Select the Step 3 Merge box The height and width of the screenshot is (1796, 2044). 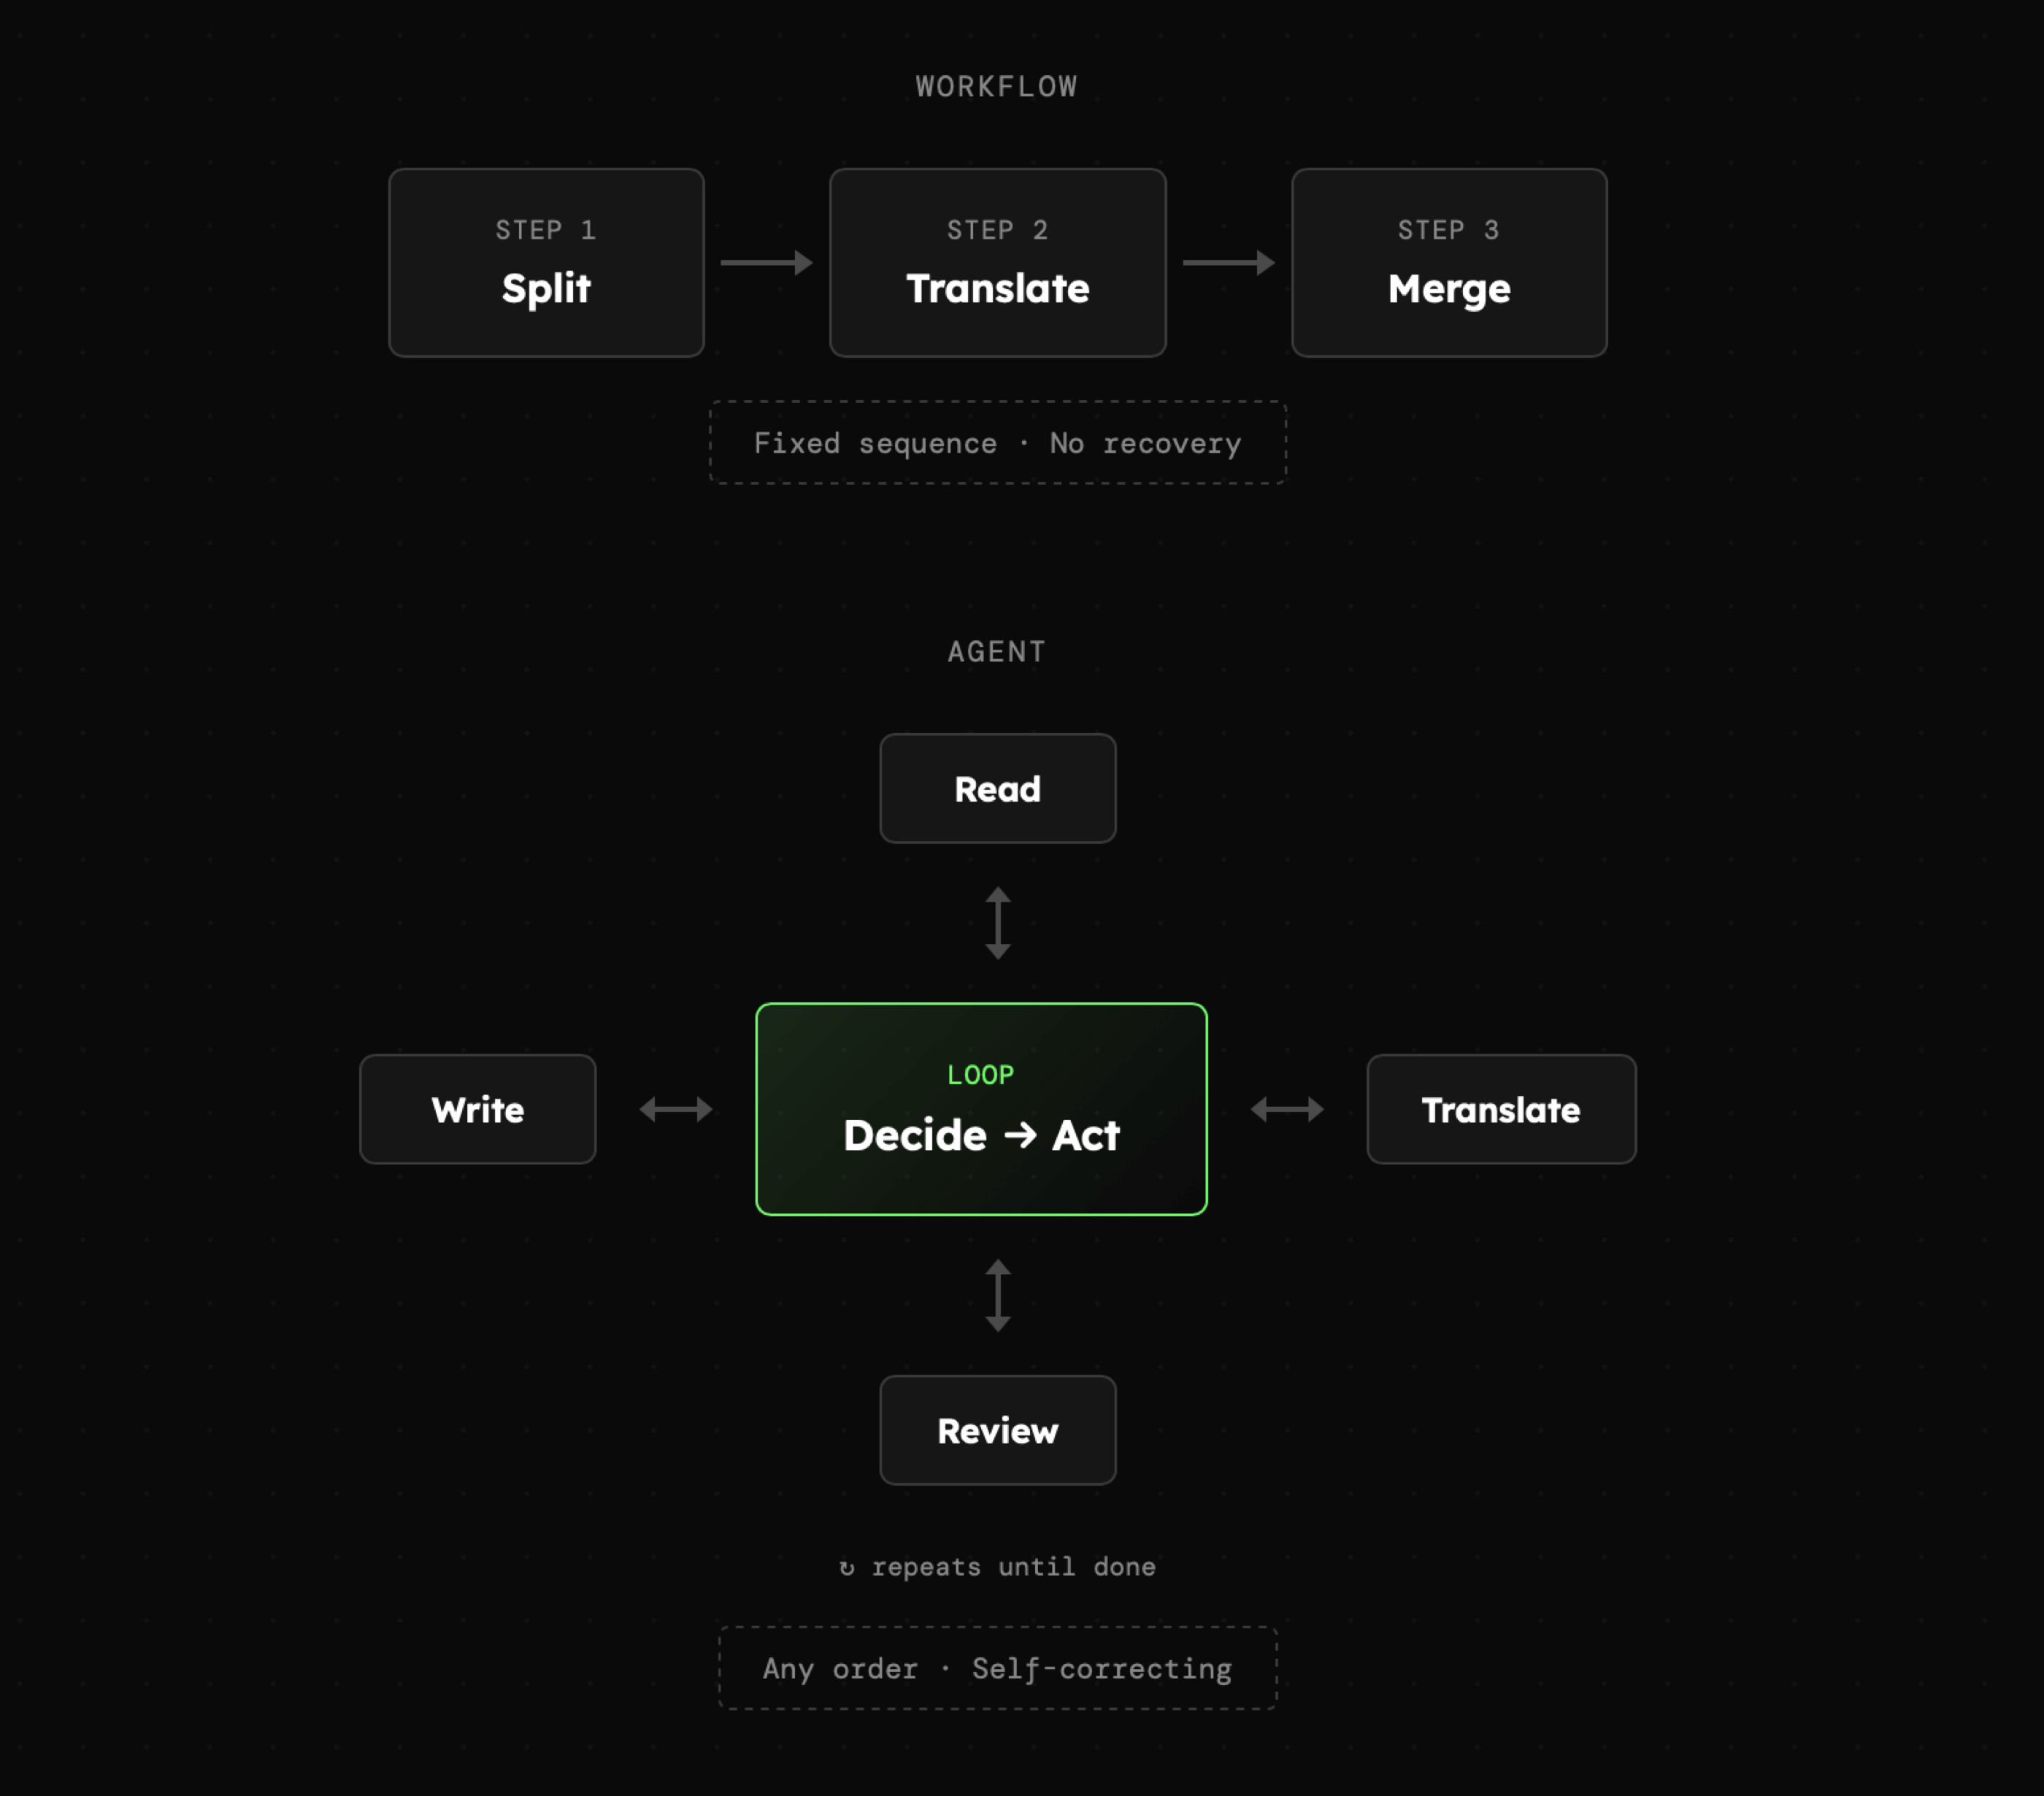(1449, 263)
